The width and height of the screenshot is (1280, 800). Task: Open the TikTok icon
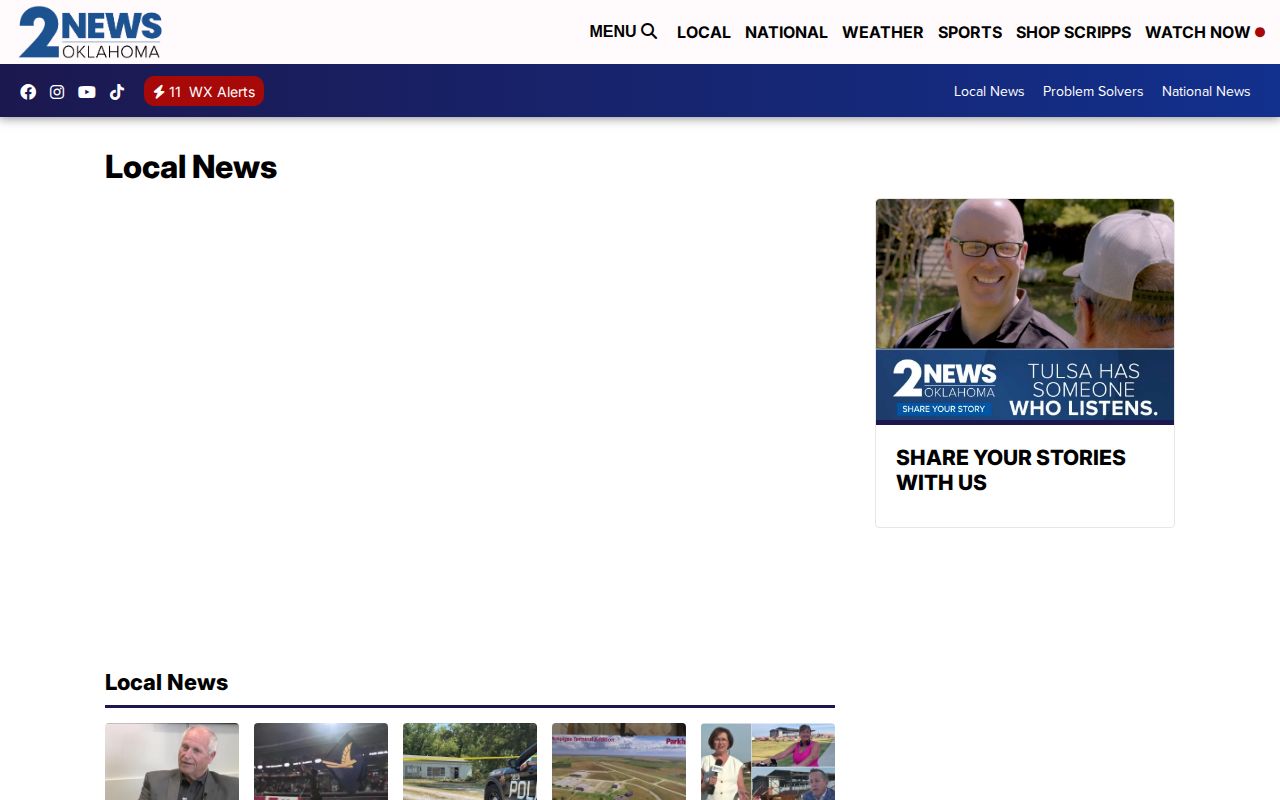tap(117, 92)
